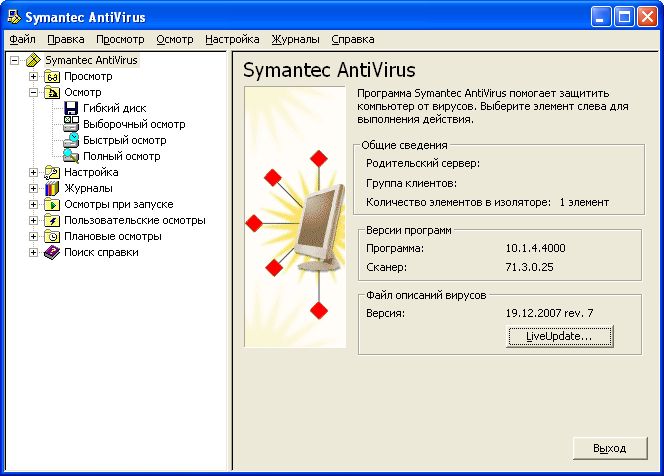664x476 pixels.
Task: Collapse the Осмотр tree node
Action: 34,92
